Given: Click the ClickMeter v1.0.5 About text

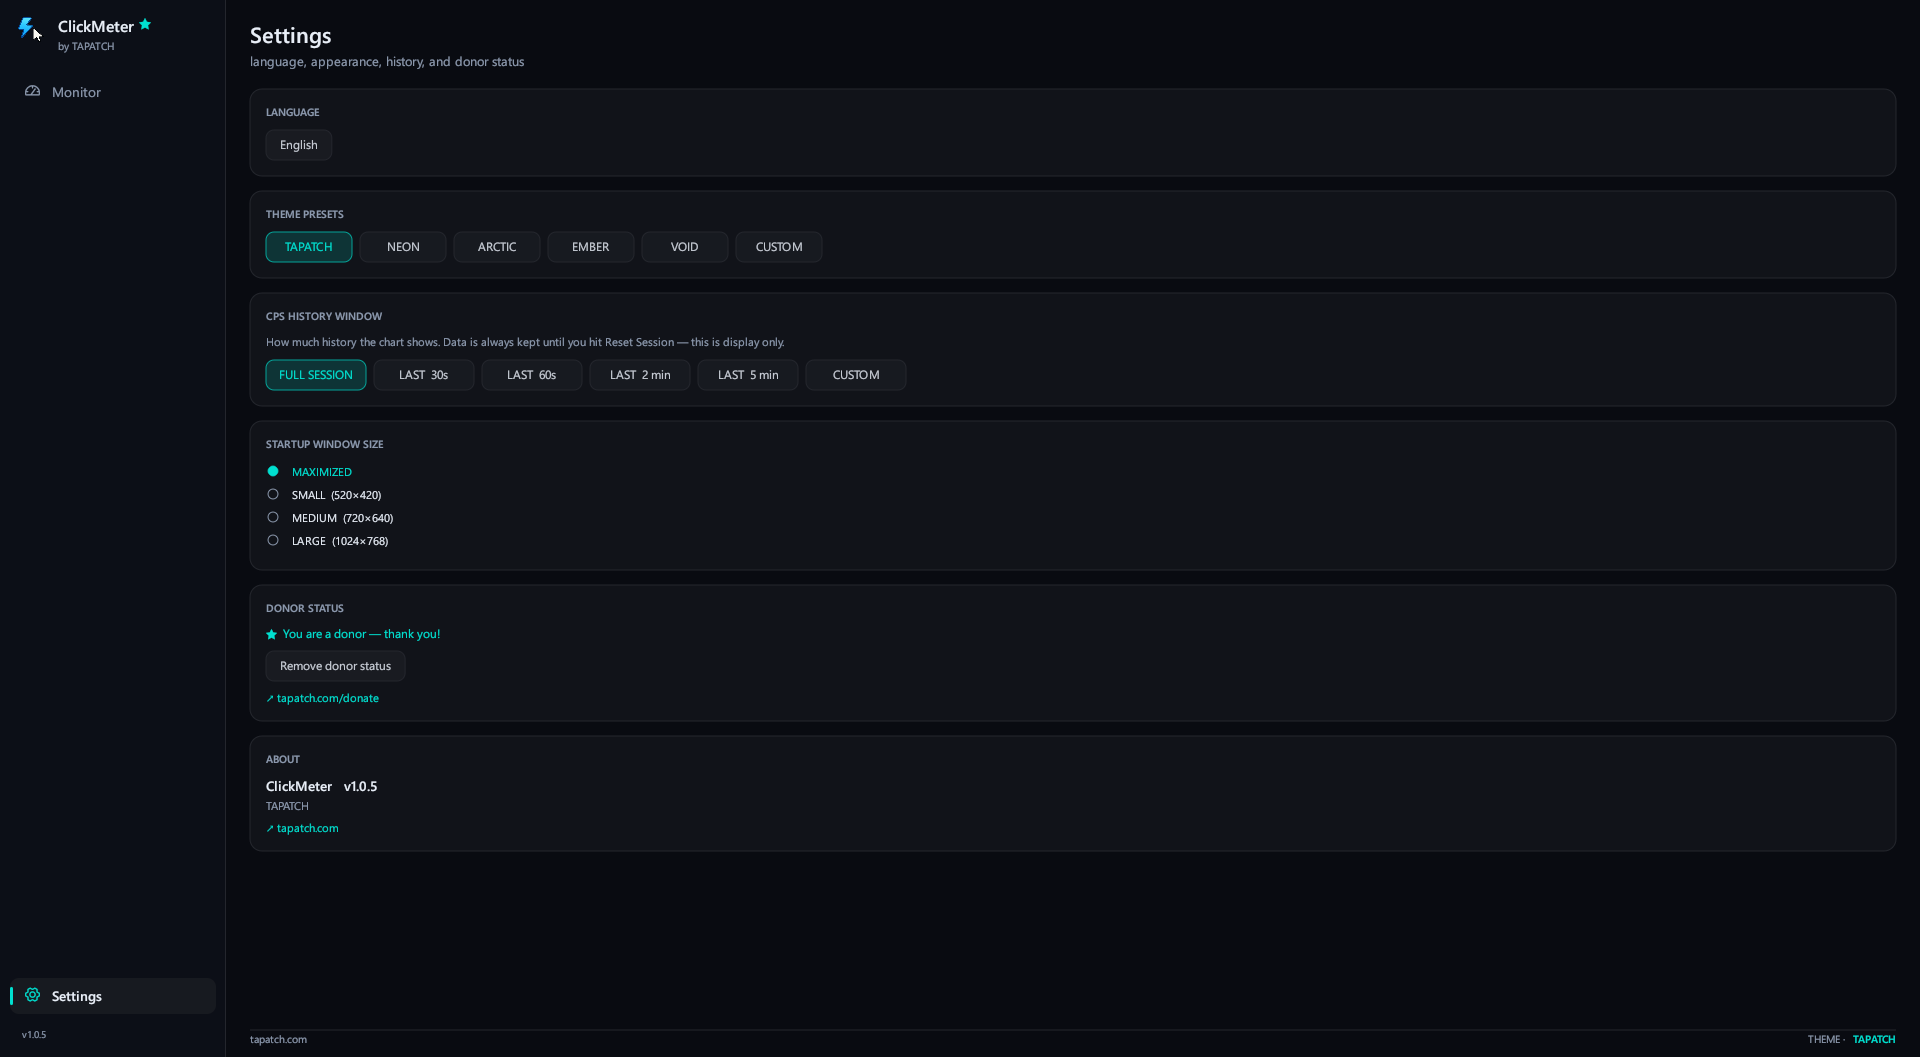Looking at the screenshot, I should pos(322,786).
